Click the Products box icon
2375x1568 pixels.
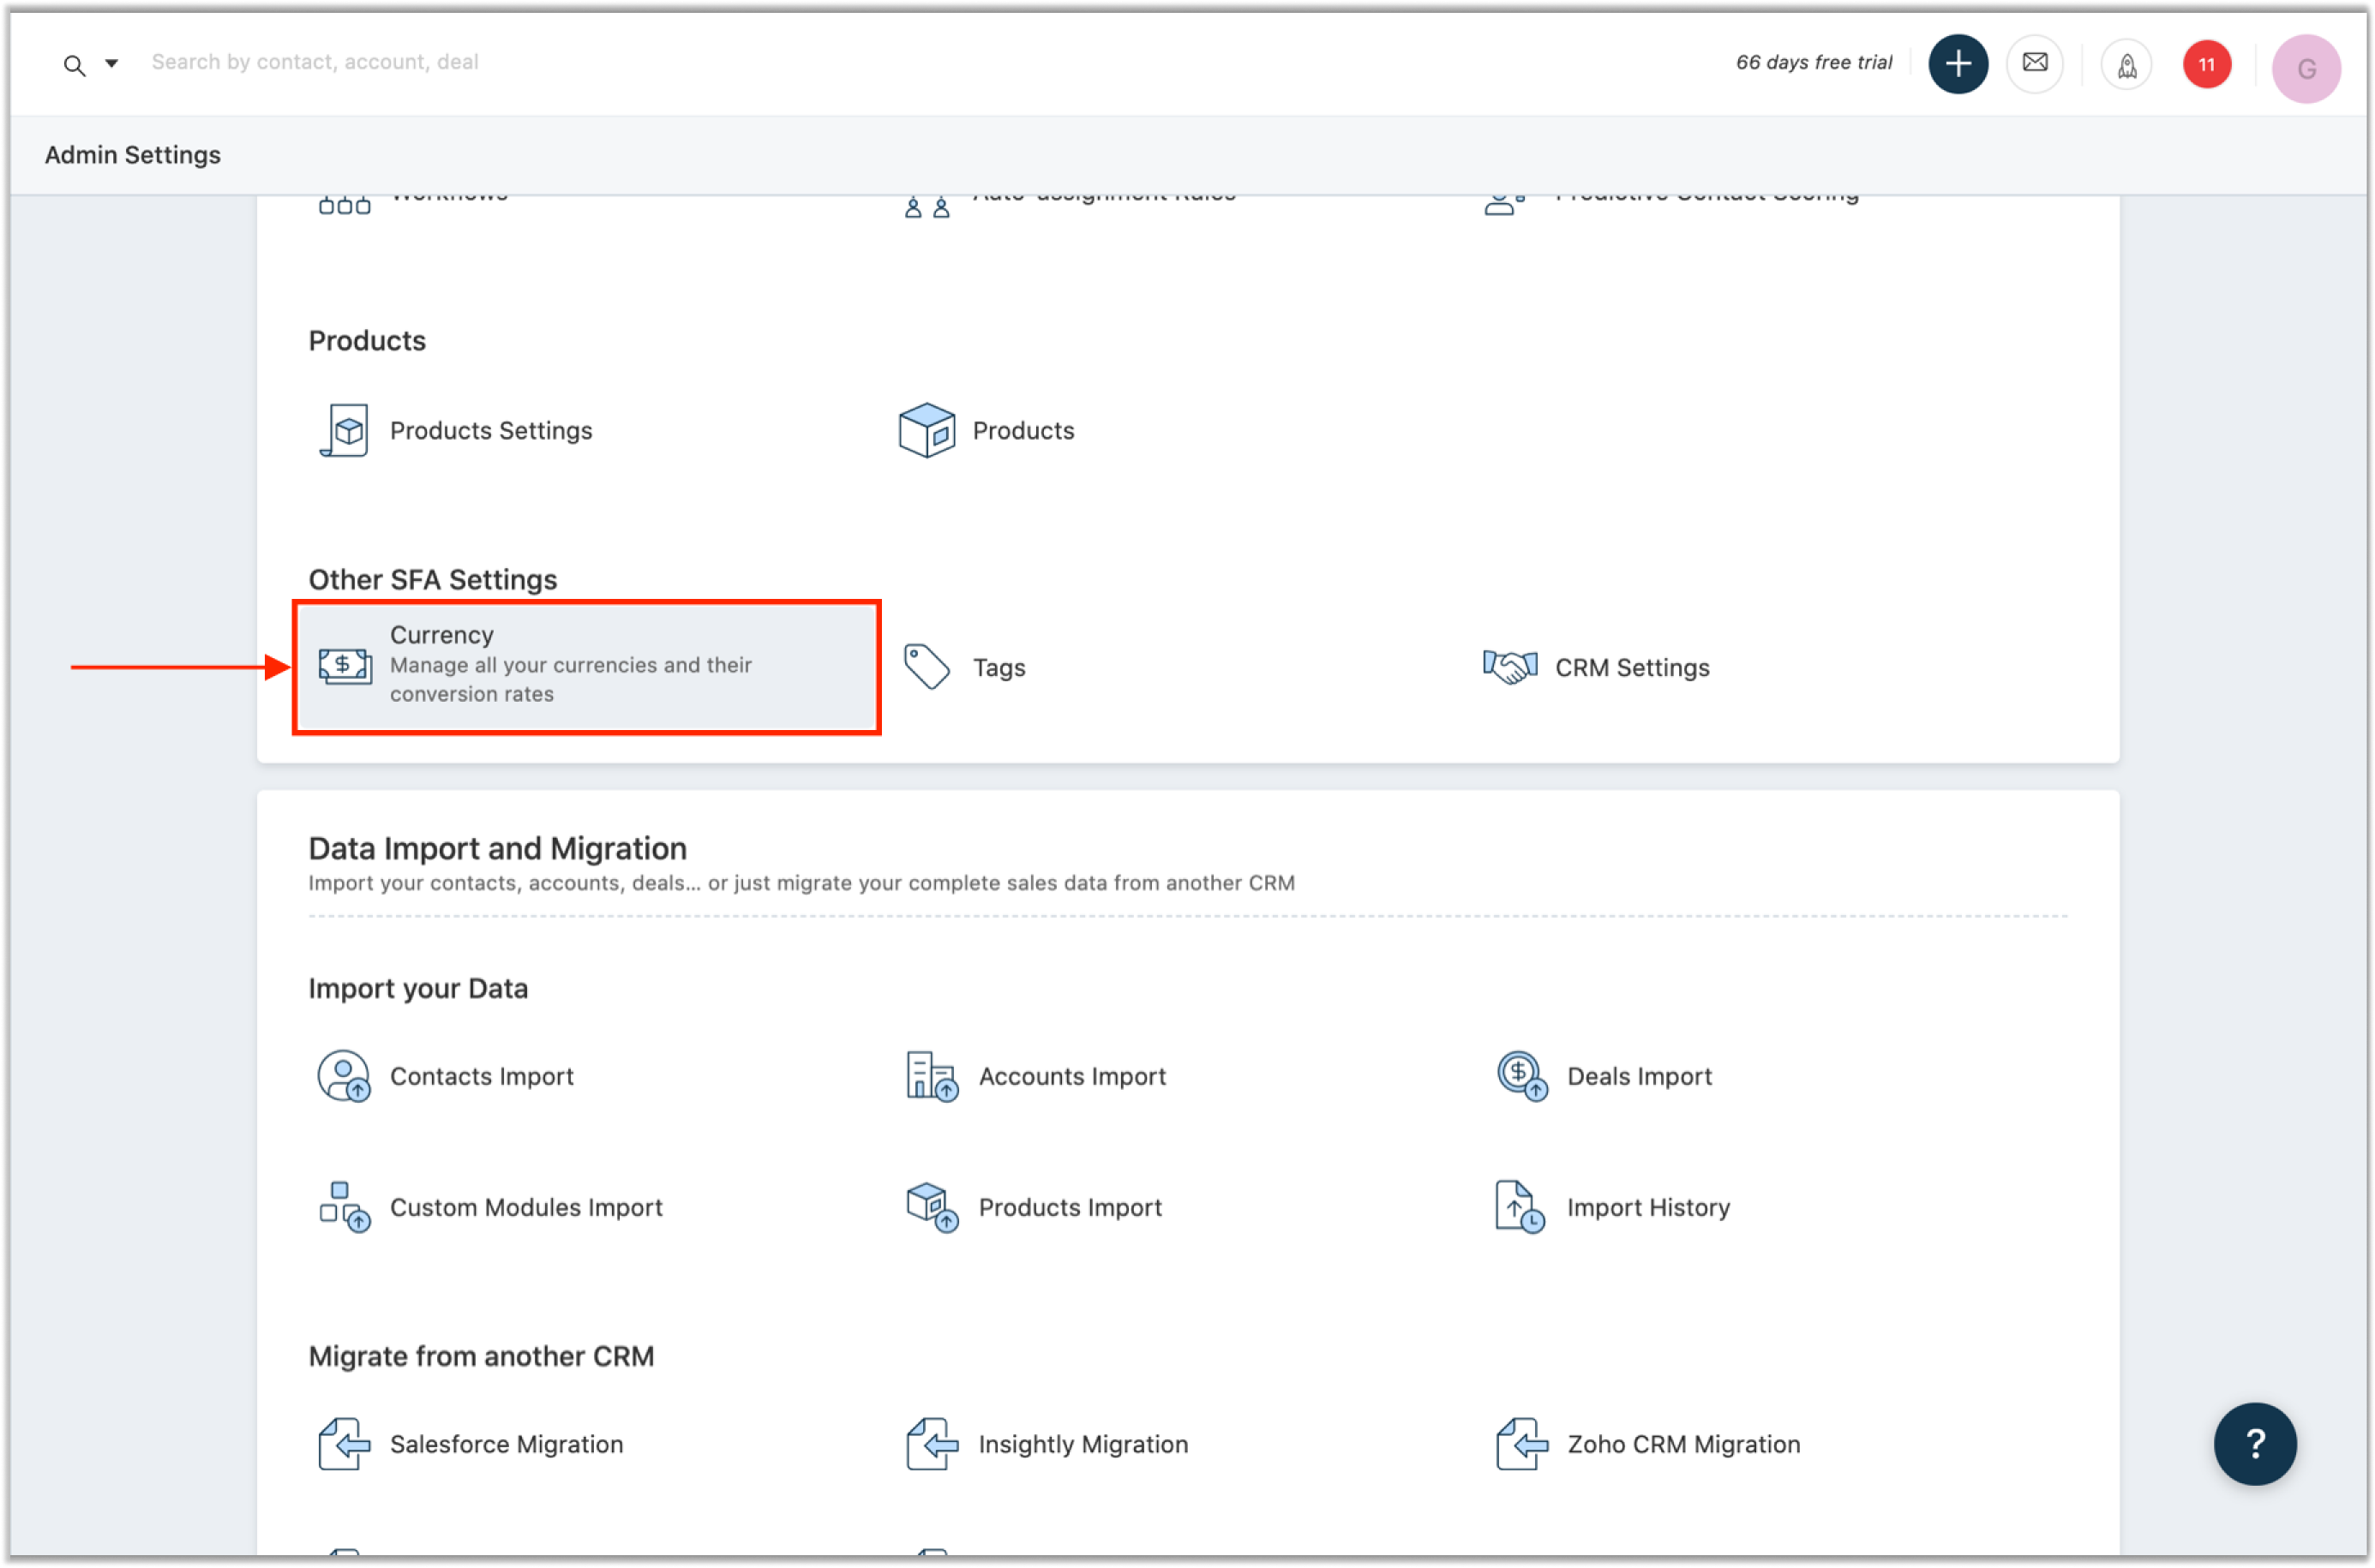pyautogui.click(x=926, y=431)
